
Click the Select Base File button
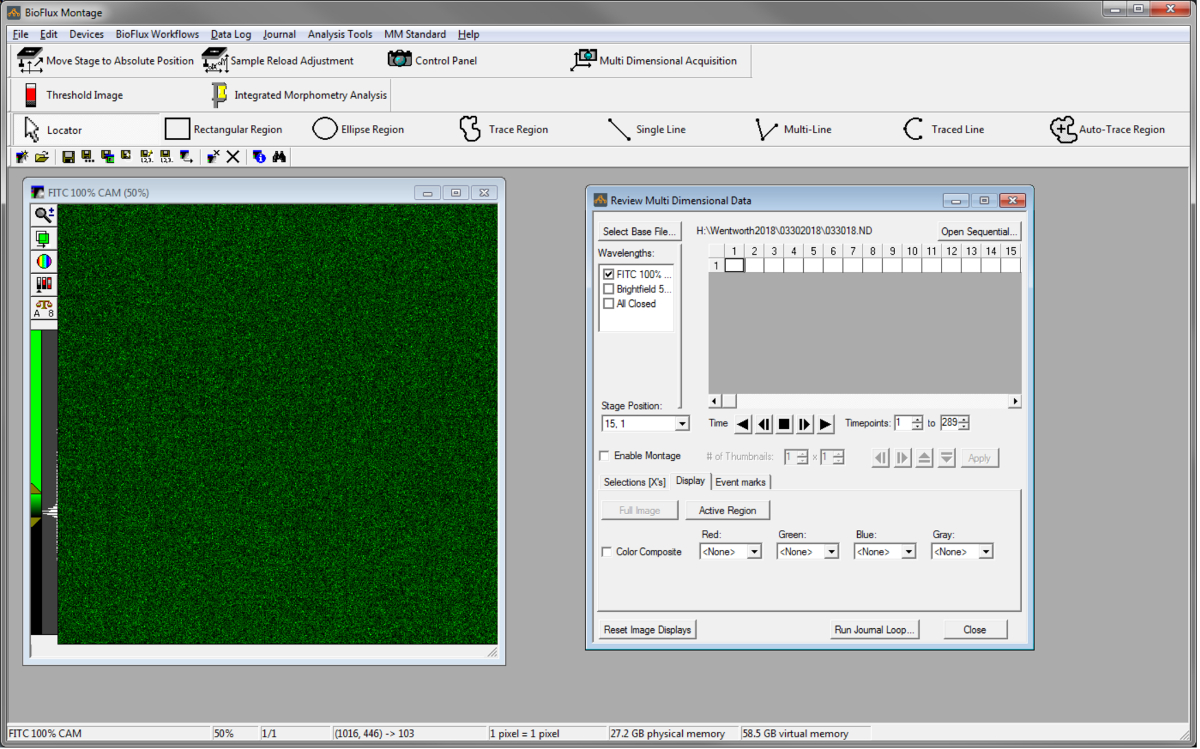640,232
